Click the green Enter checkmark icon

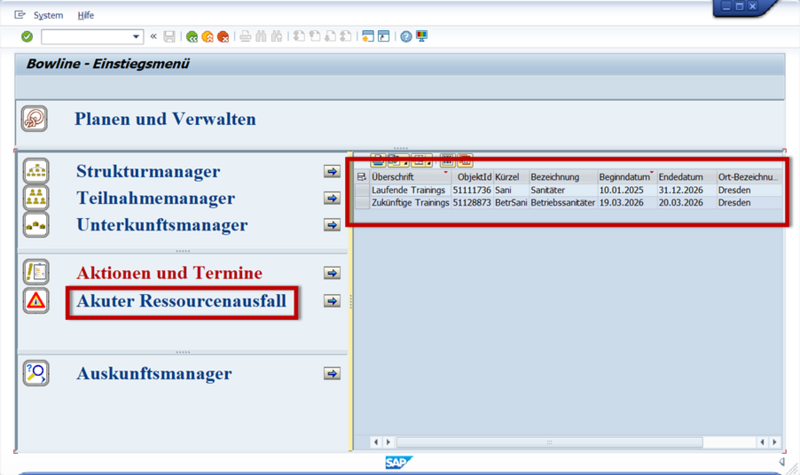(27, 37)
